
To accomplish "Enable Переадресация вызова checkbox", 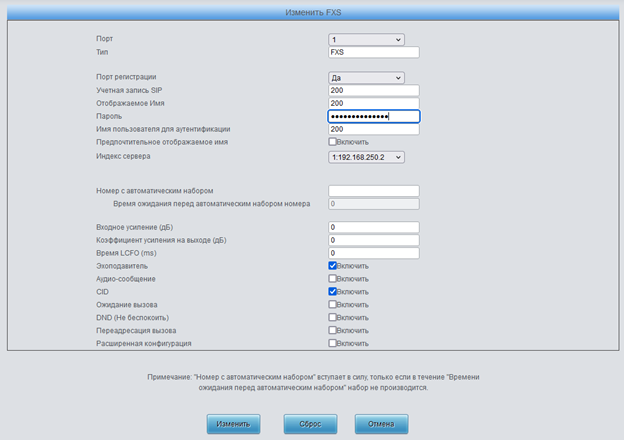I will coord(333,330).
